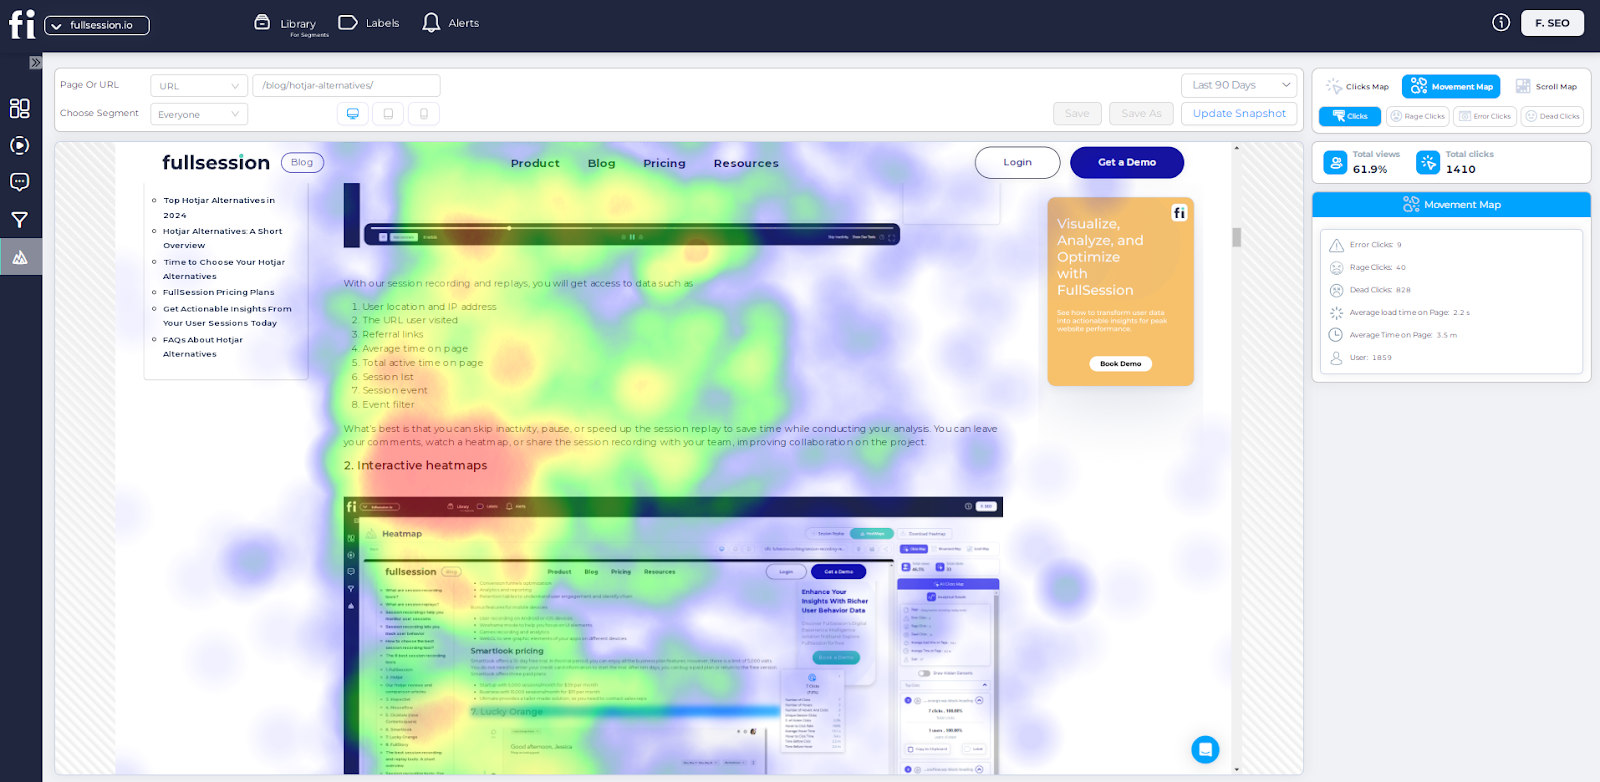
Task: Click the Movement Map panel header
Action: [1451, 204]
